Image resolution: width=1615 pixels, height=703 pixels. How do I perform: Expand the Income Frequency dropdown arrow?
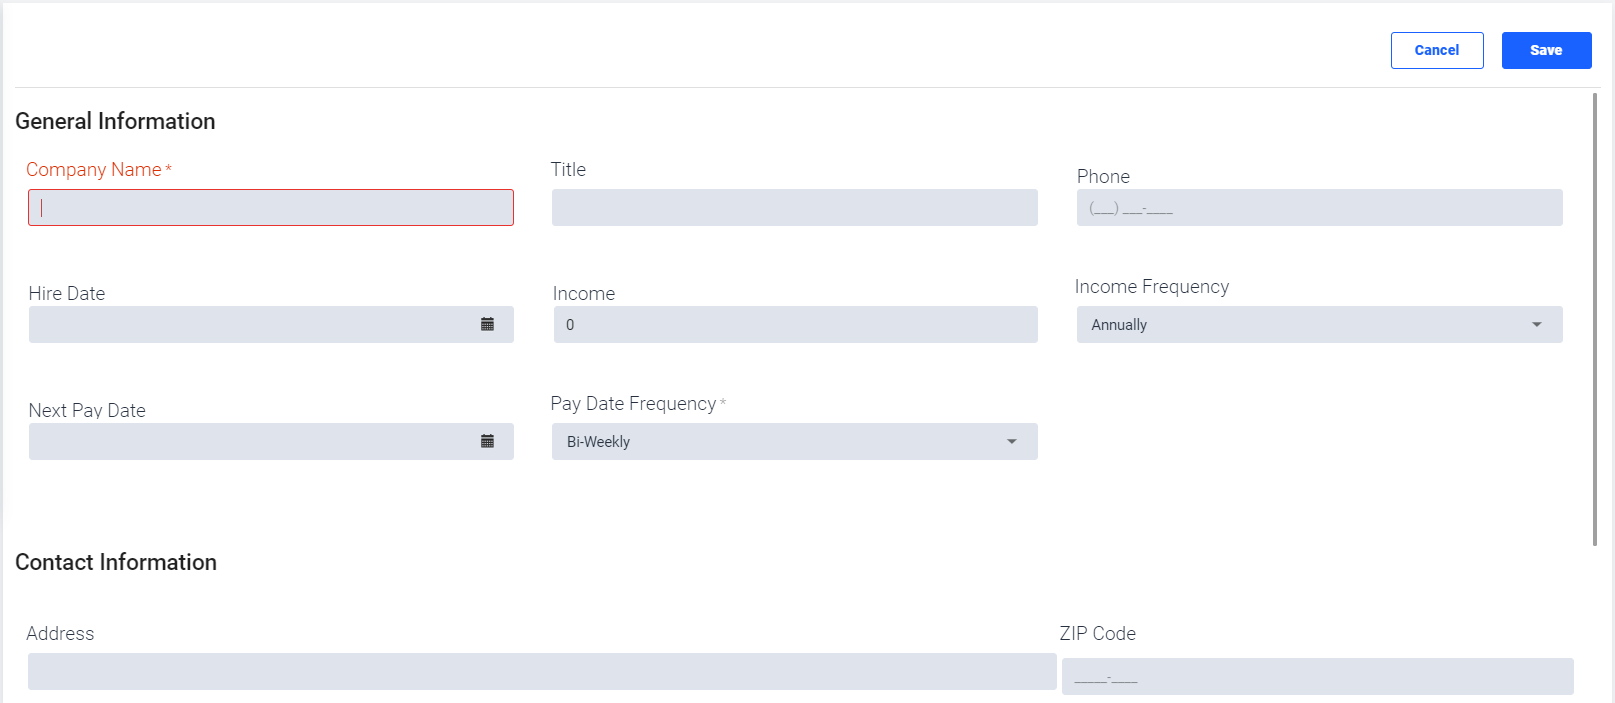(1537, 324)
